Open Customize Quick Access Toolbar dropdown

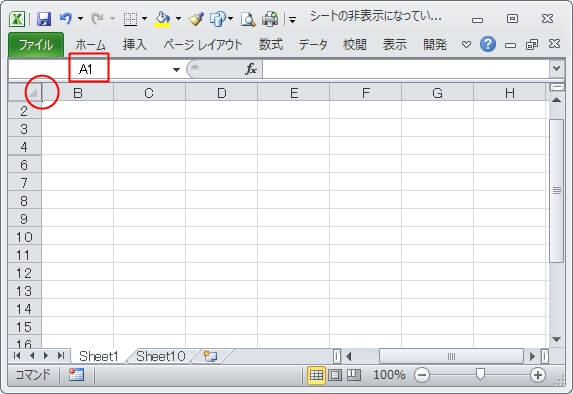(x=292, y=20)
